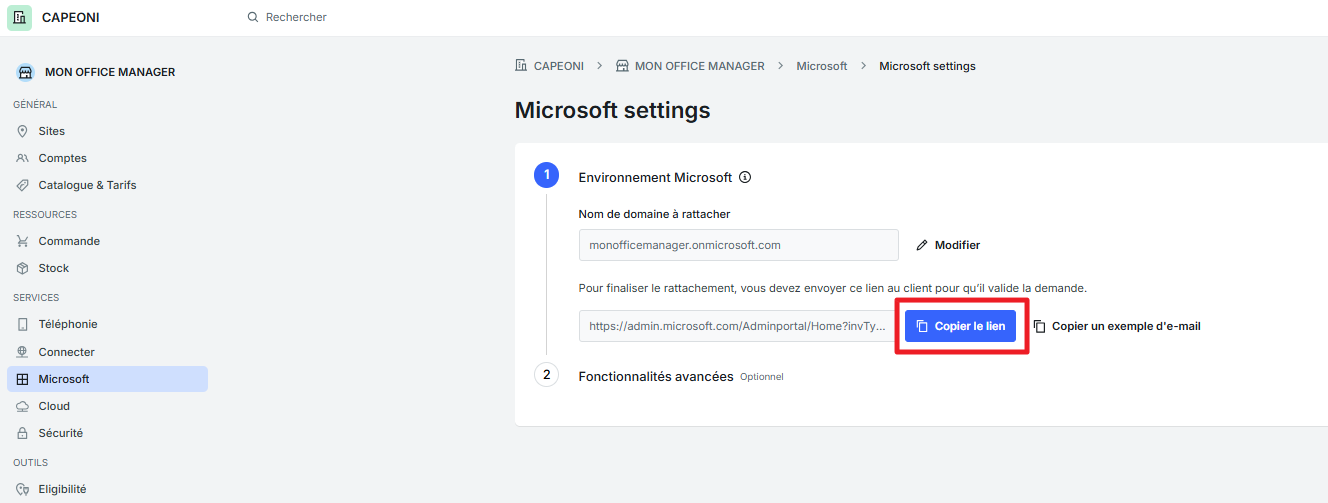Screen dimensions: 1328x503
Task: Click the Microsoft settings page heading
Action: (613, 110)
